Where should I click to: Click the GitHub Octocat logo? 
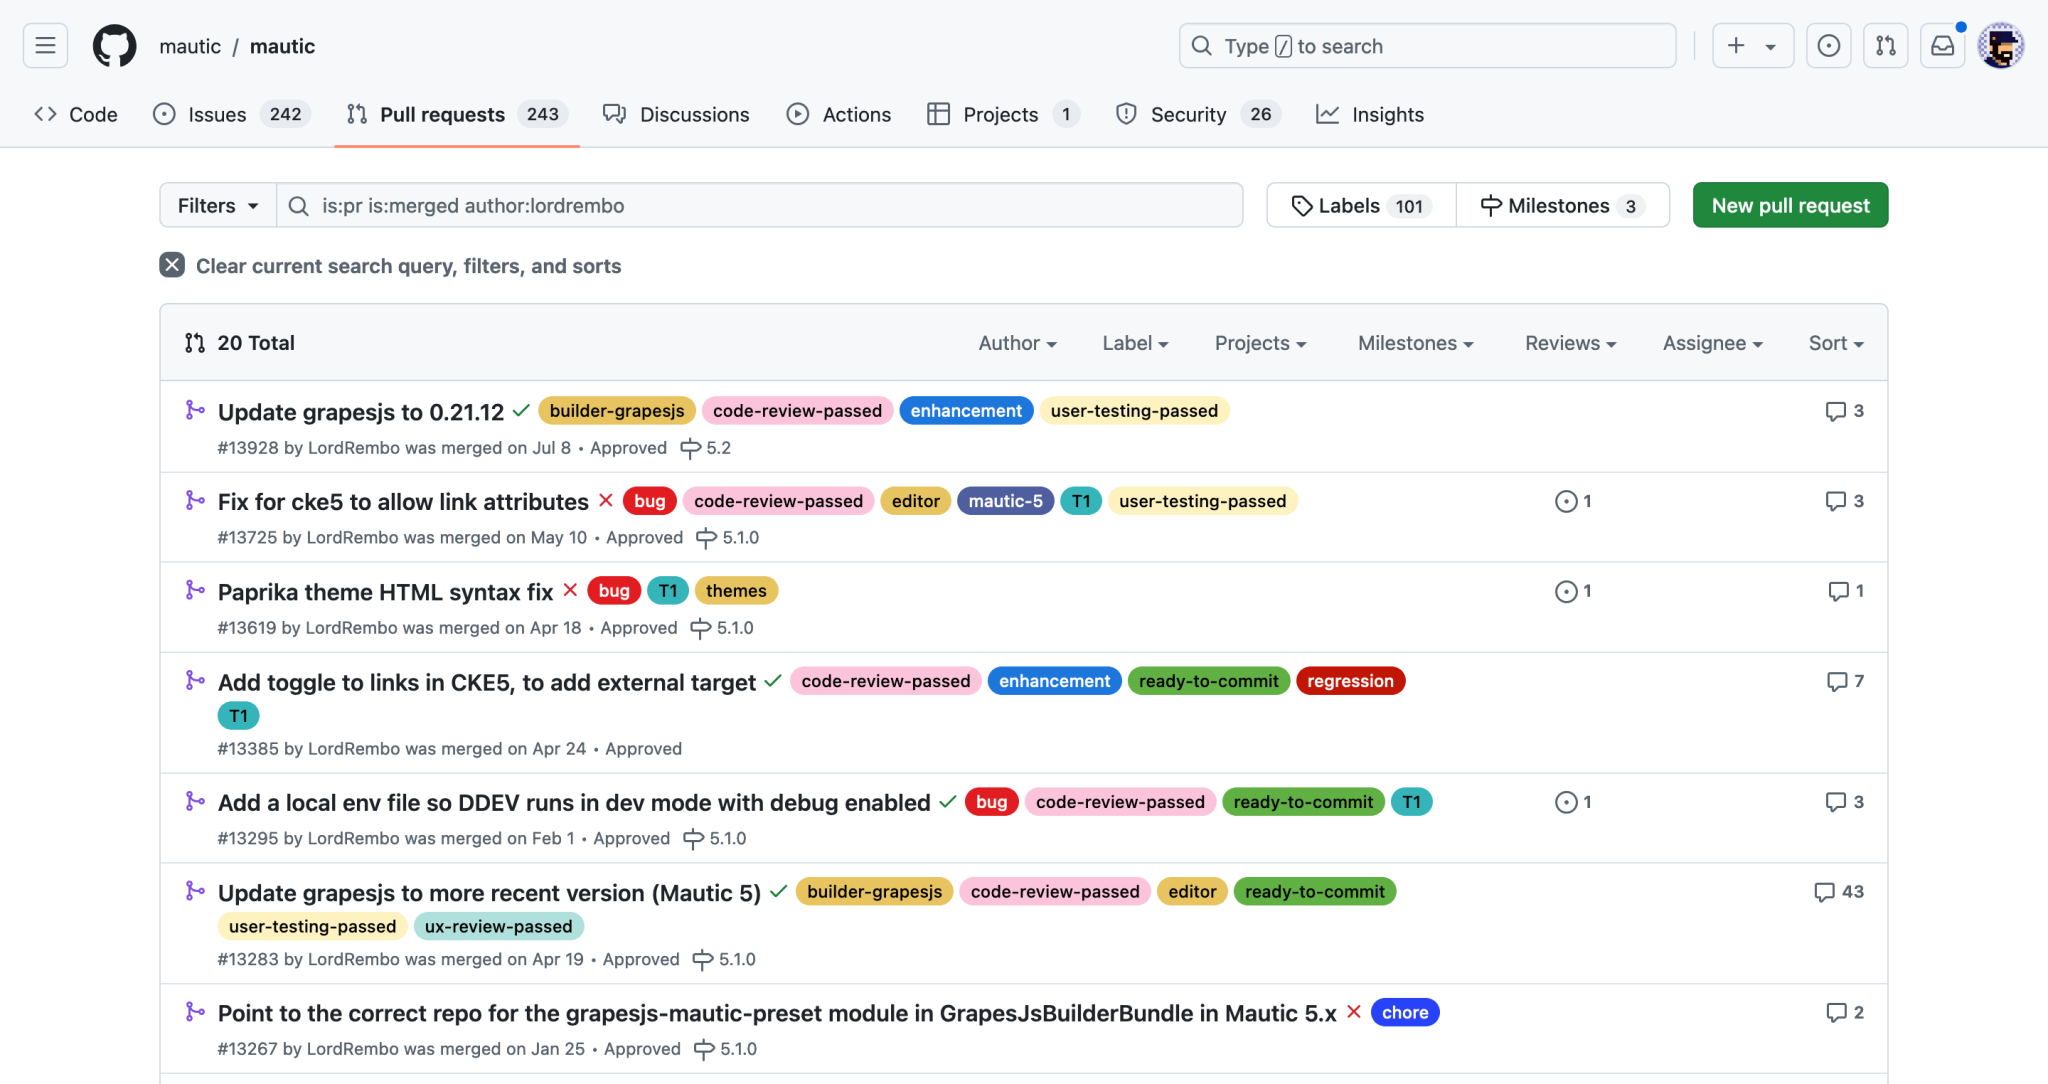pyautogui.click(x=114, y=46)
